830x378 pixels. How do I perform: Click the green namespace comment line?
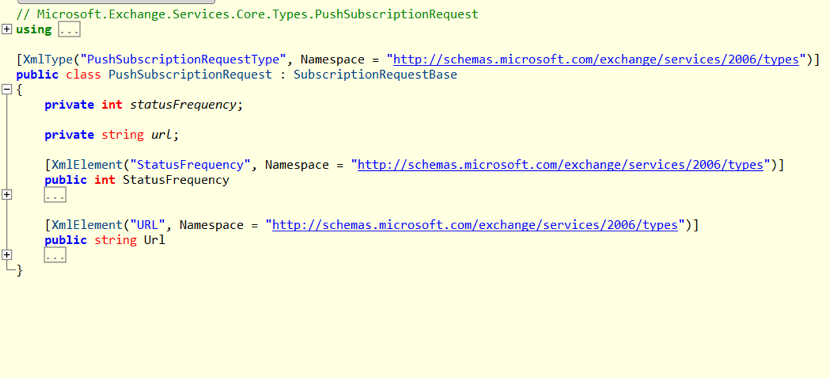tap(247, 14)
